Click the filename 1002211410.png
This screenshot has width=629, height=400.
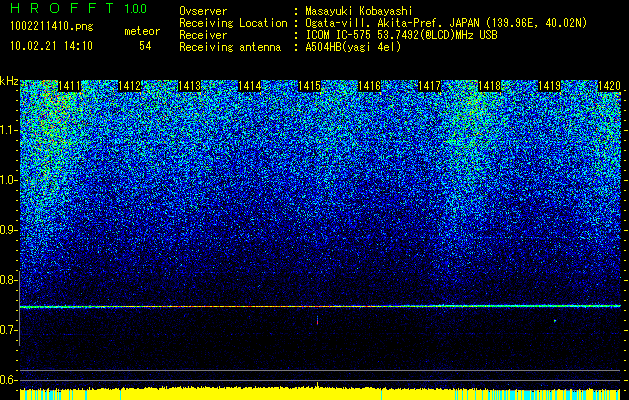[51, 27]
